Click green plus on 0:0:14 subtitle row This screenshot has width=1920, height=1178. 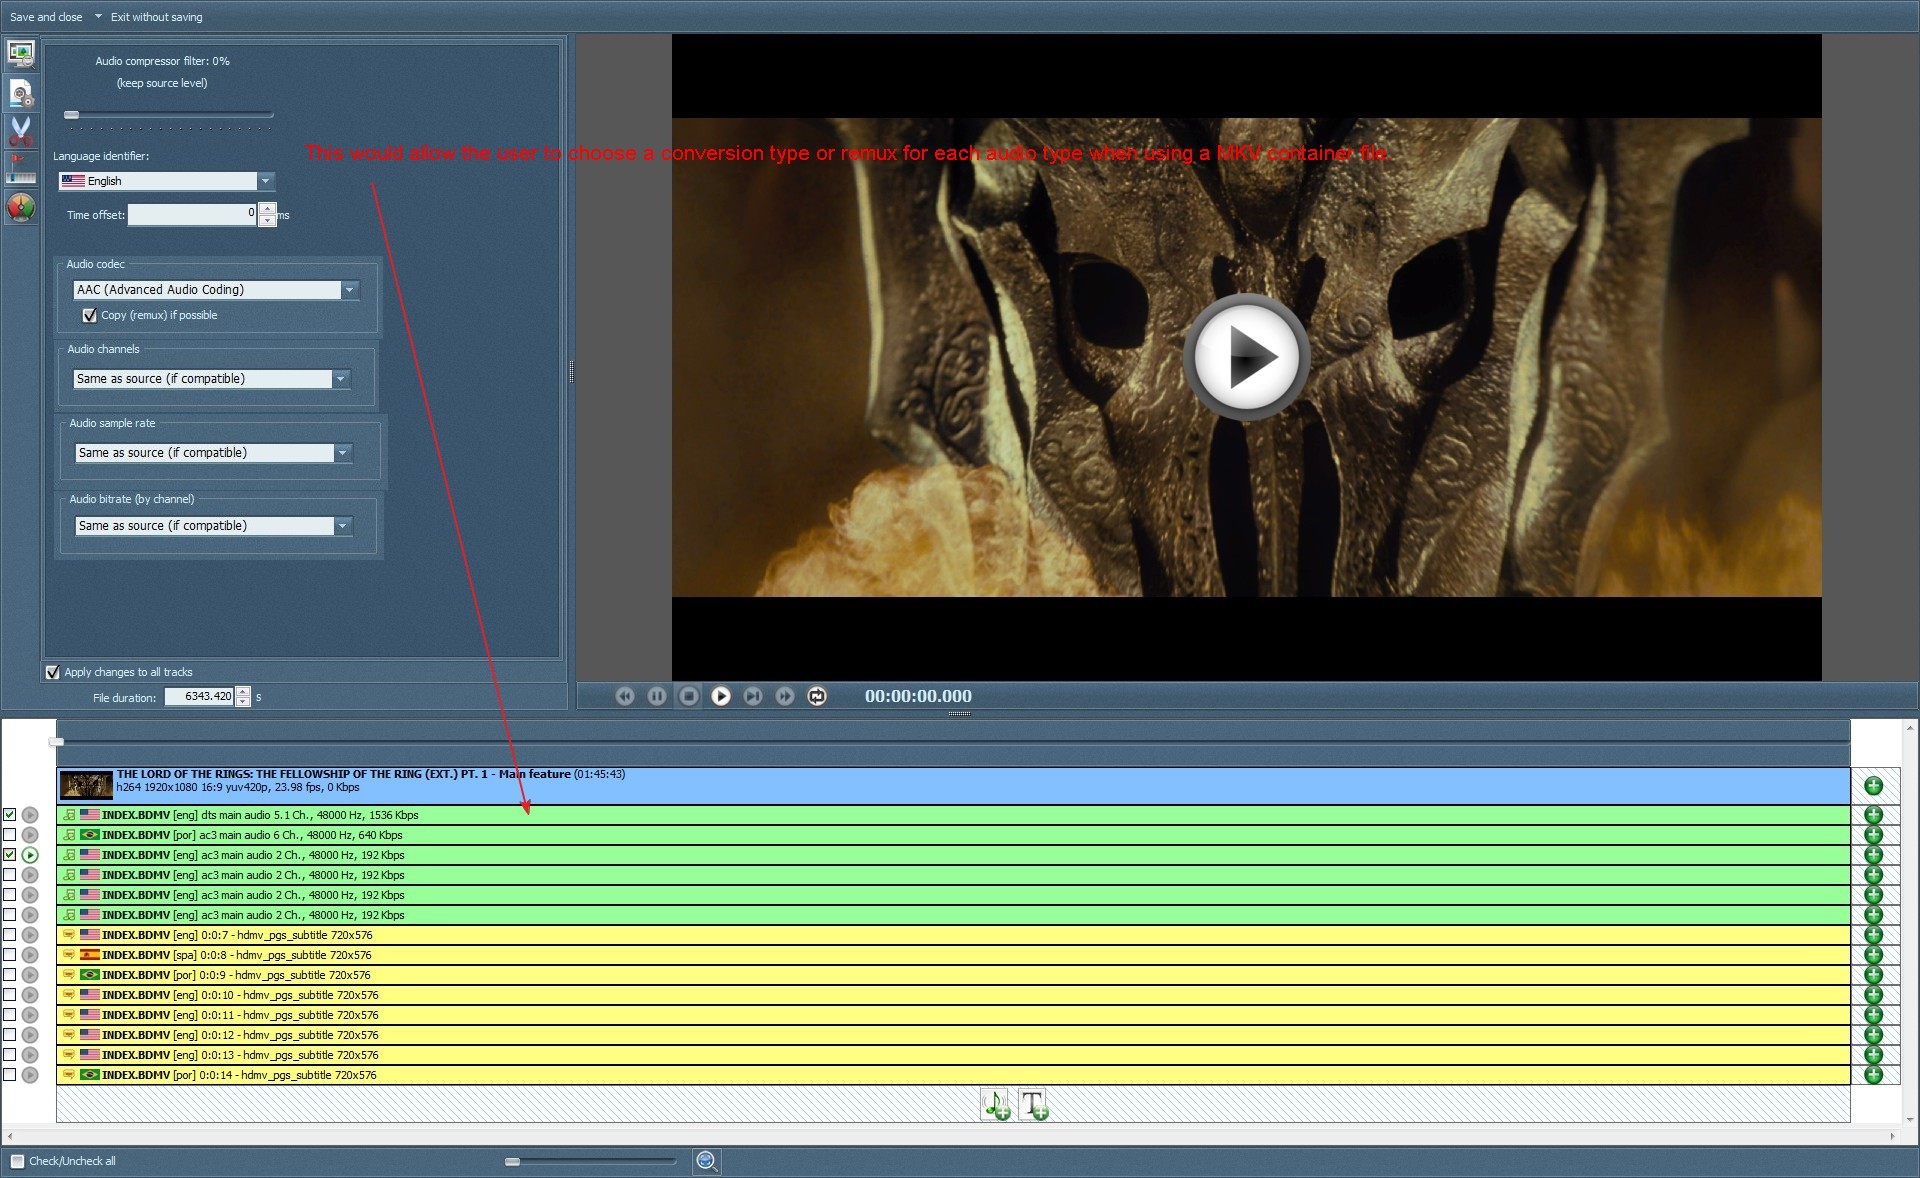1874,1075
